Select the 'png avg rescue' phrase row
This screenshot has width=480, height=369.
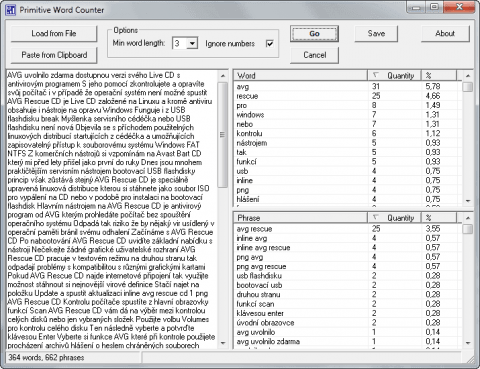click(x=348, y=266)
